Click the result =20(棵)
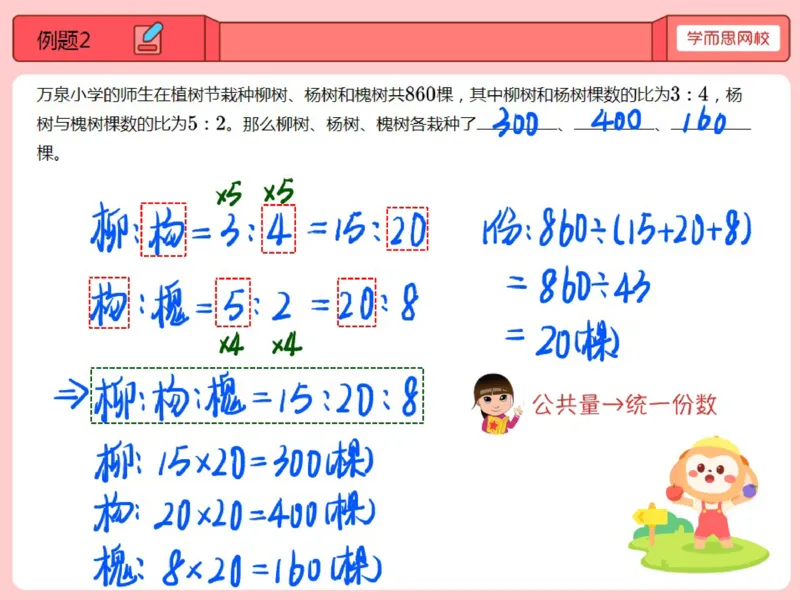The width and height of the screenshot is (800, 600). [x=562, y=341]
